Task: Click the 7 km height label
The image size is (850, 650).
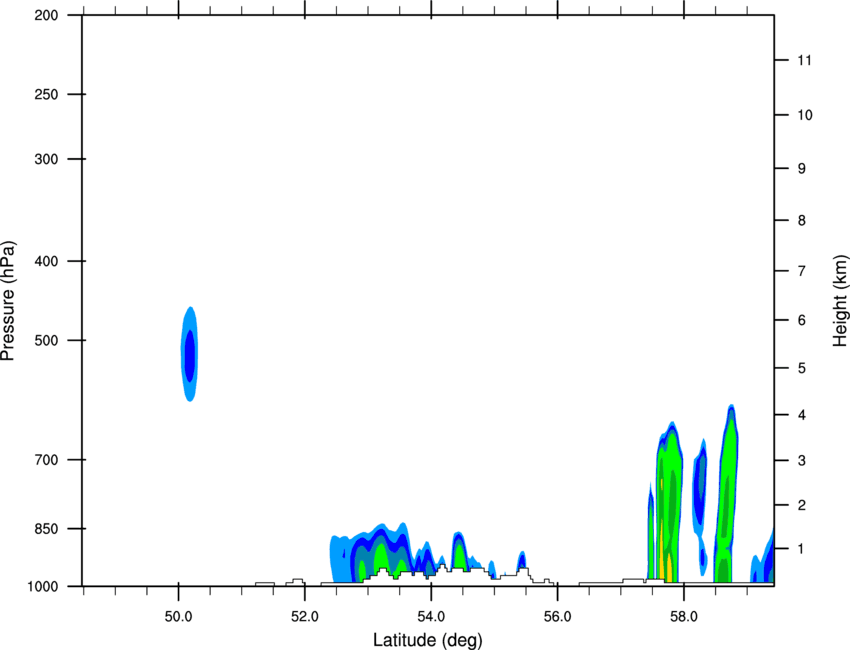Action: 801,271
